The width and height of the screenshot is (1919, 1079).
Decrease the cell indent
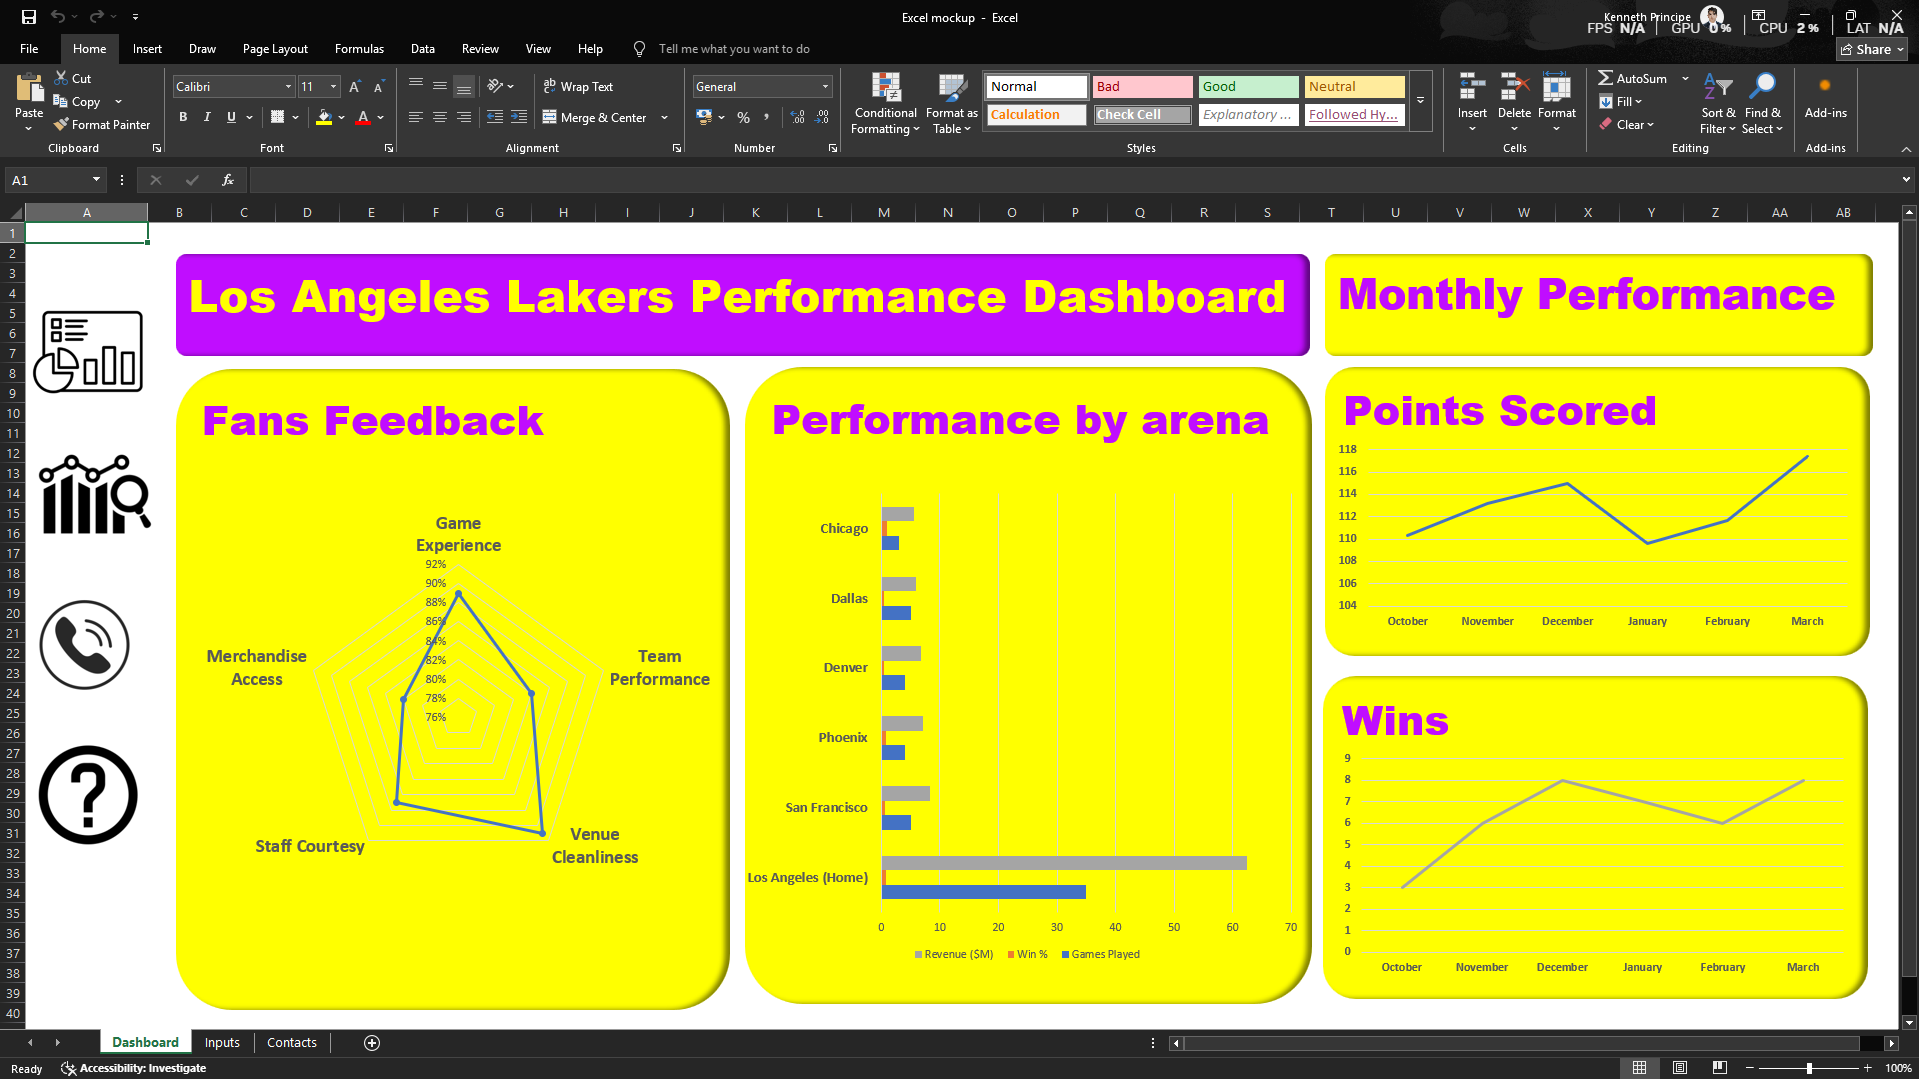click(495, 117)
